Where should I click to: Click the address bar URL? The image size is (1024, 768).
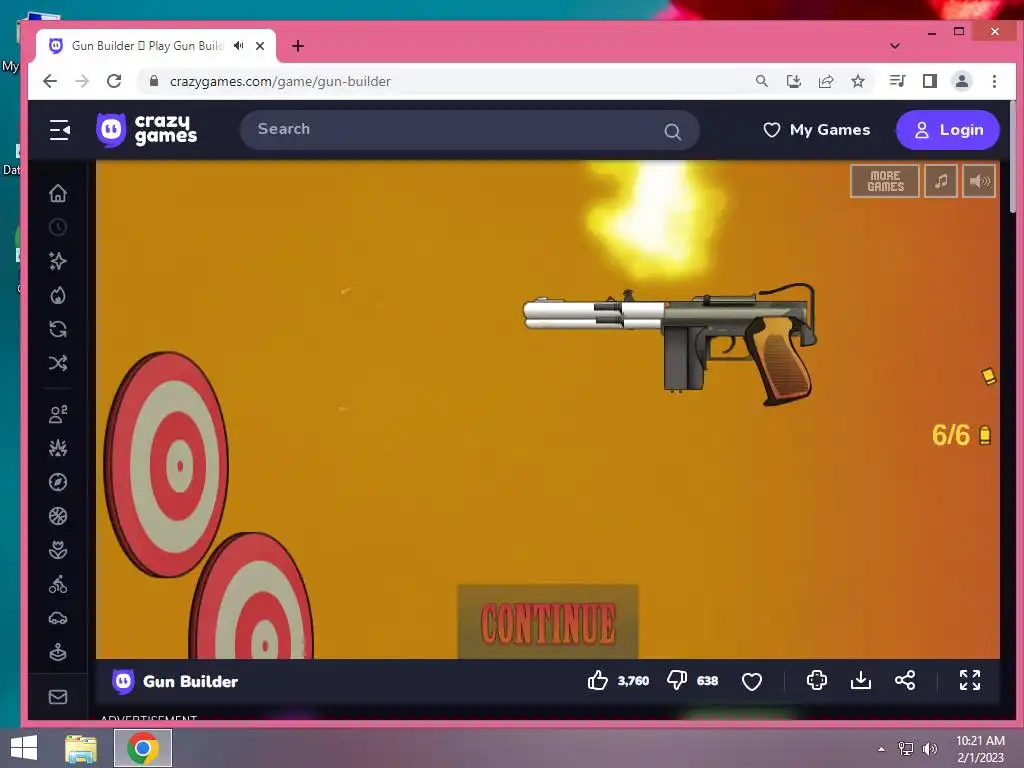pos(280,82)
